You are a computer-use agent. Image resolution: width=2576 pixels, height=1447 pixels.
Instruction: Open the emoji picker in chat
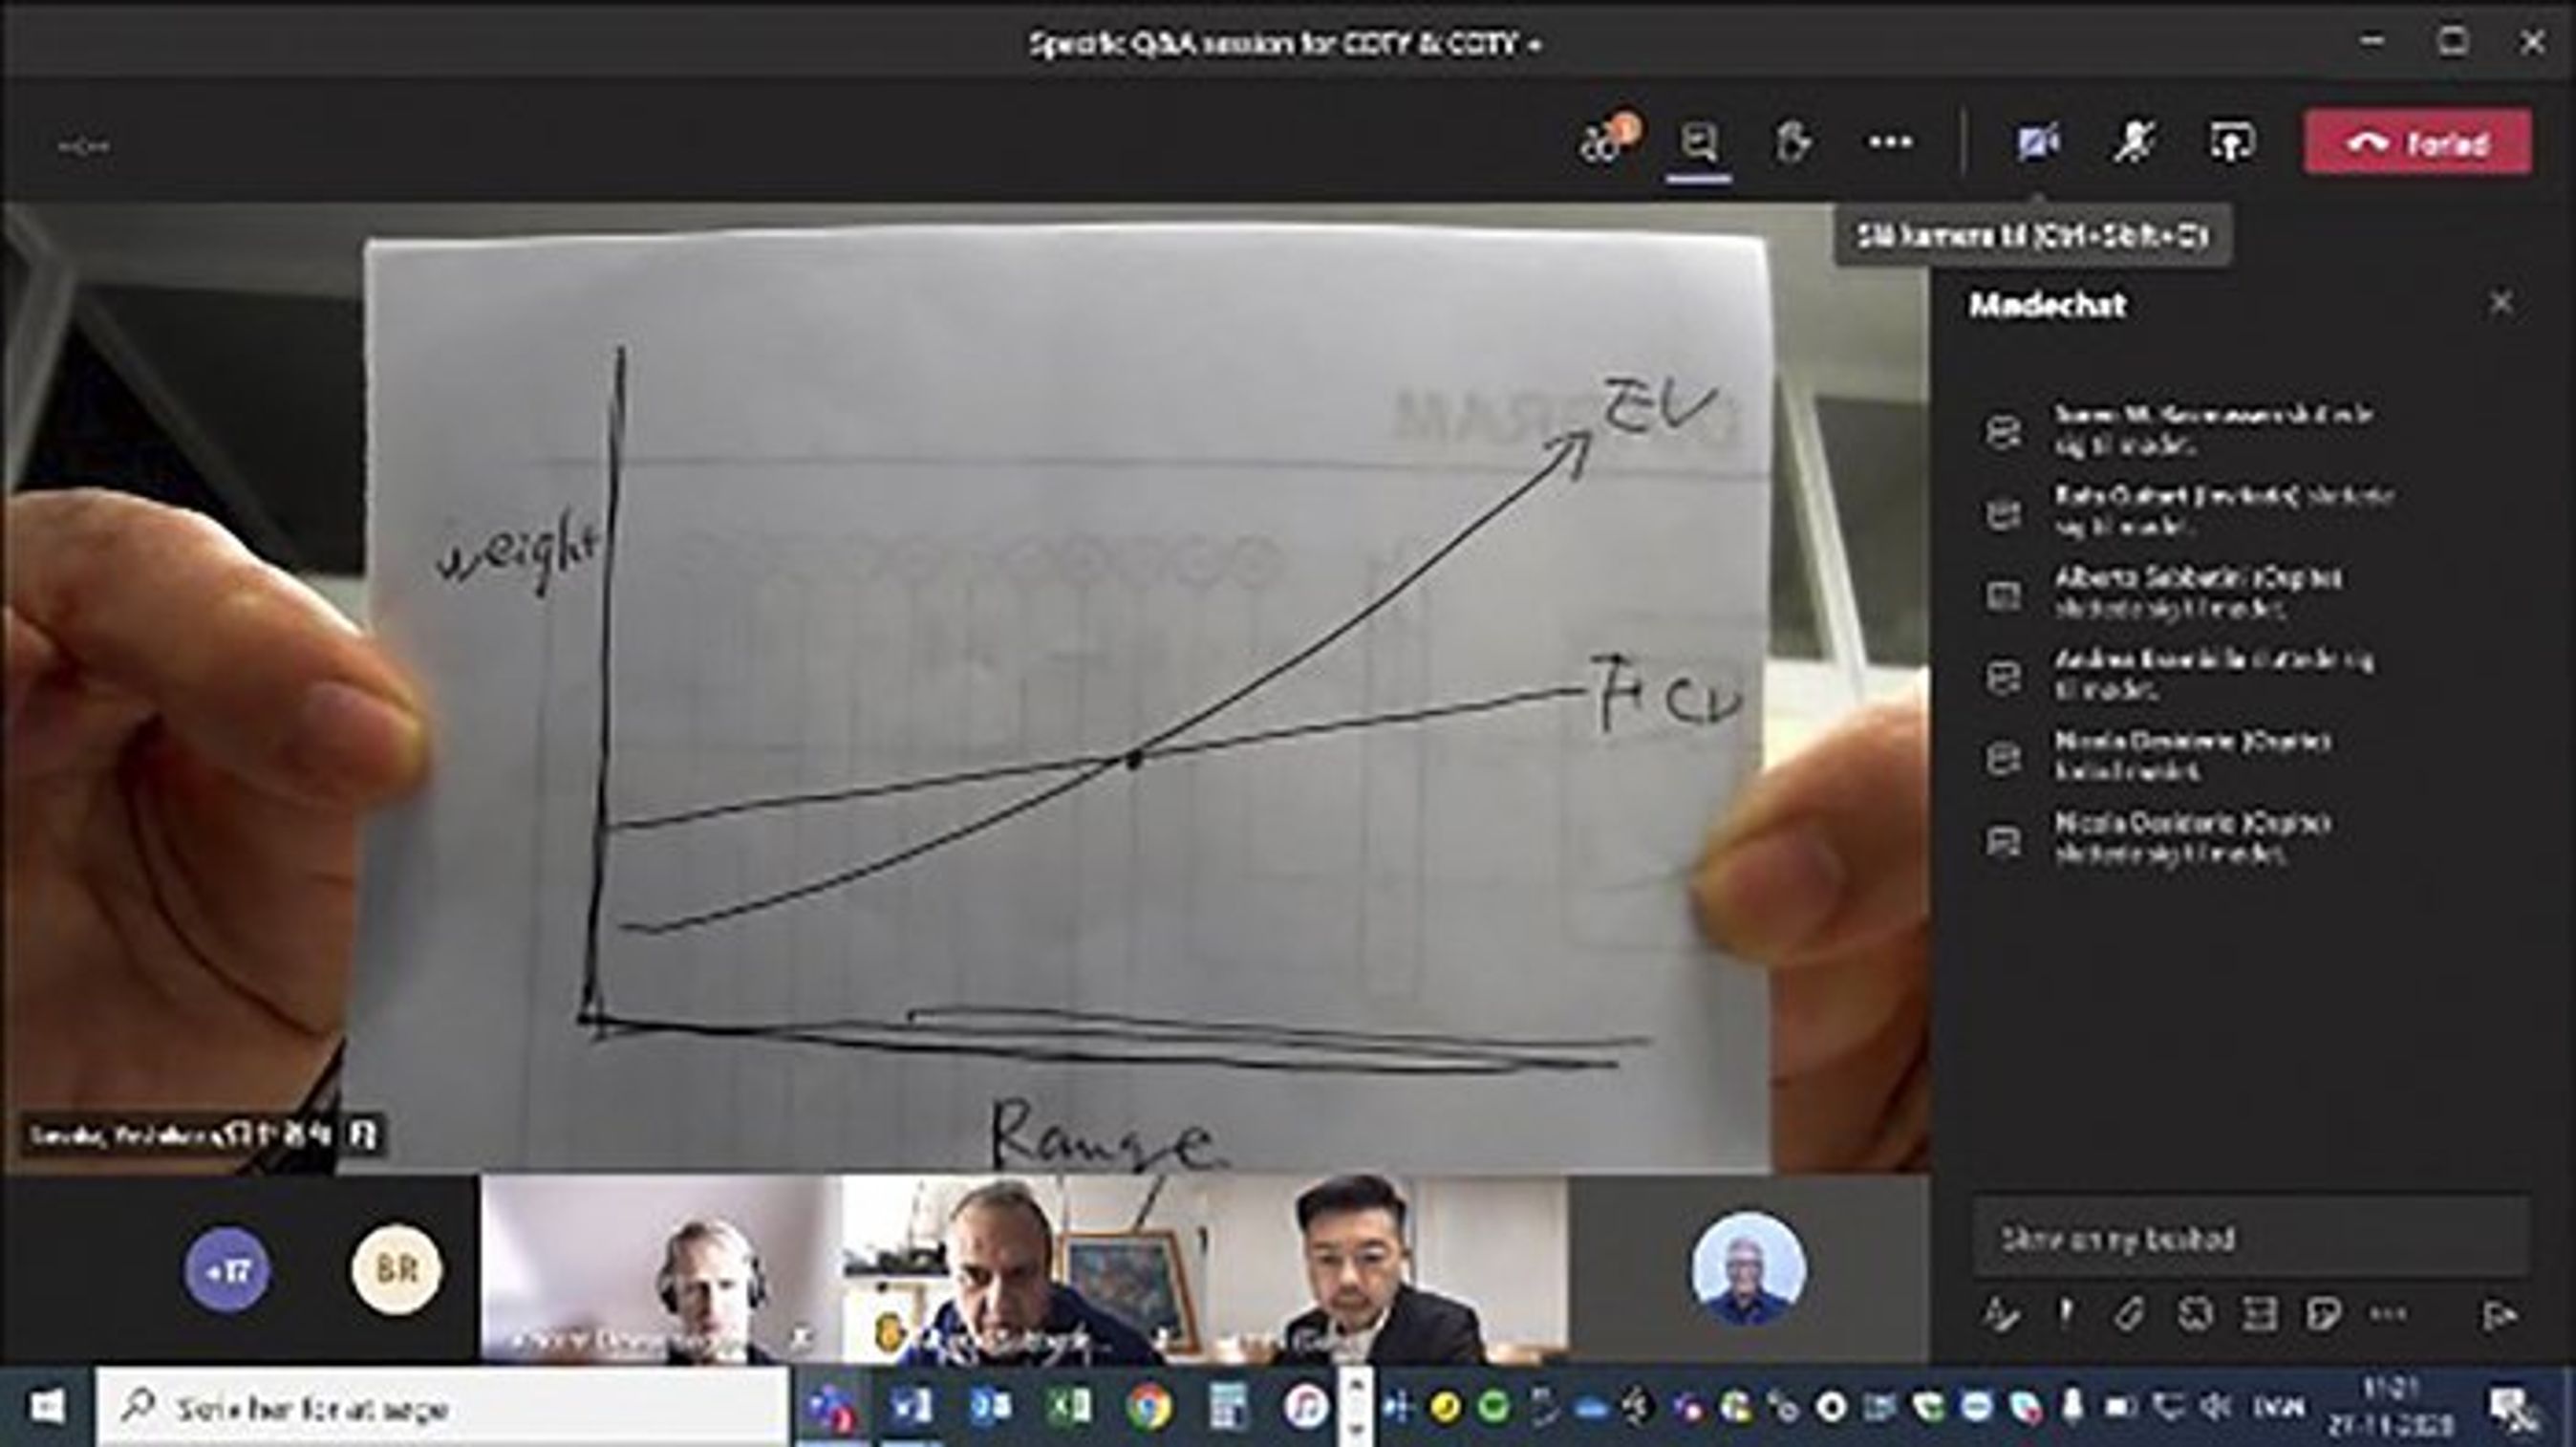pyautogui.click(x=2194, y=1314)
